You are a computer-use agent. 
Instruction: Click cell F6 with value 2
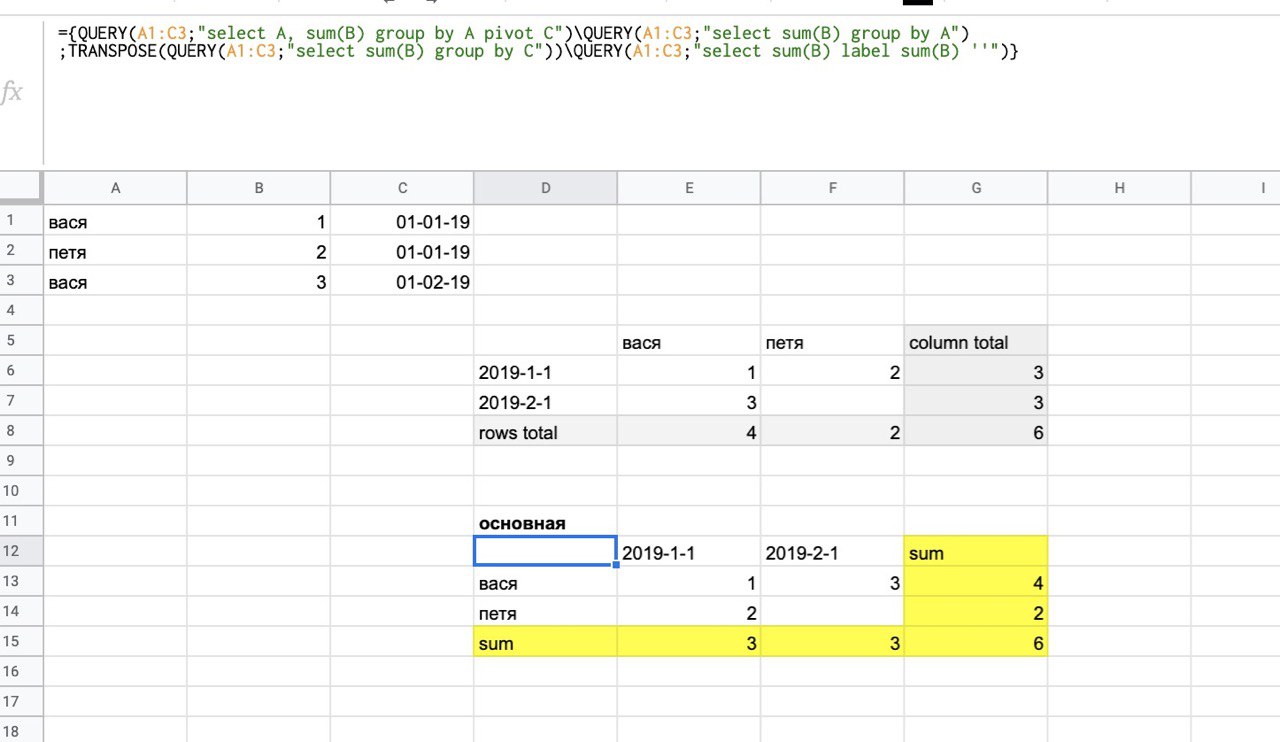coord(832,371)
